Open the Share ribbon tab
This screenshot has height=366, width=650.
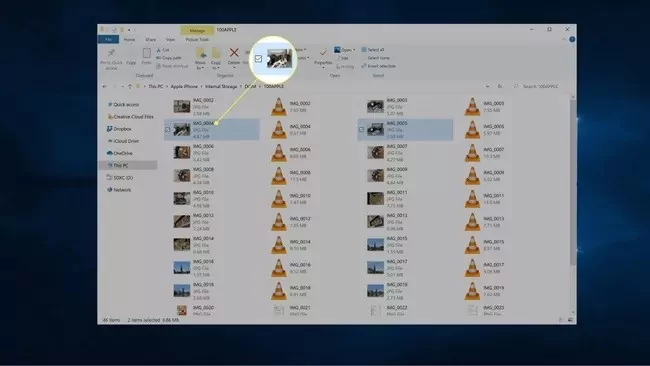click(150, 39)
